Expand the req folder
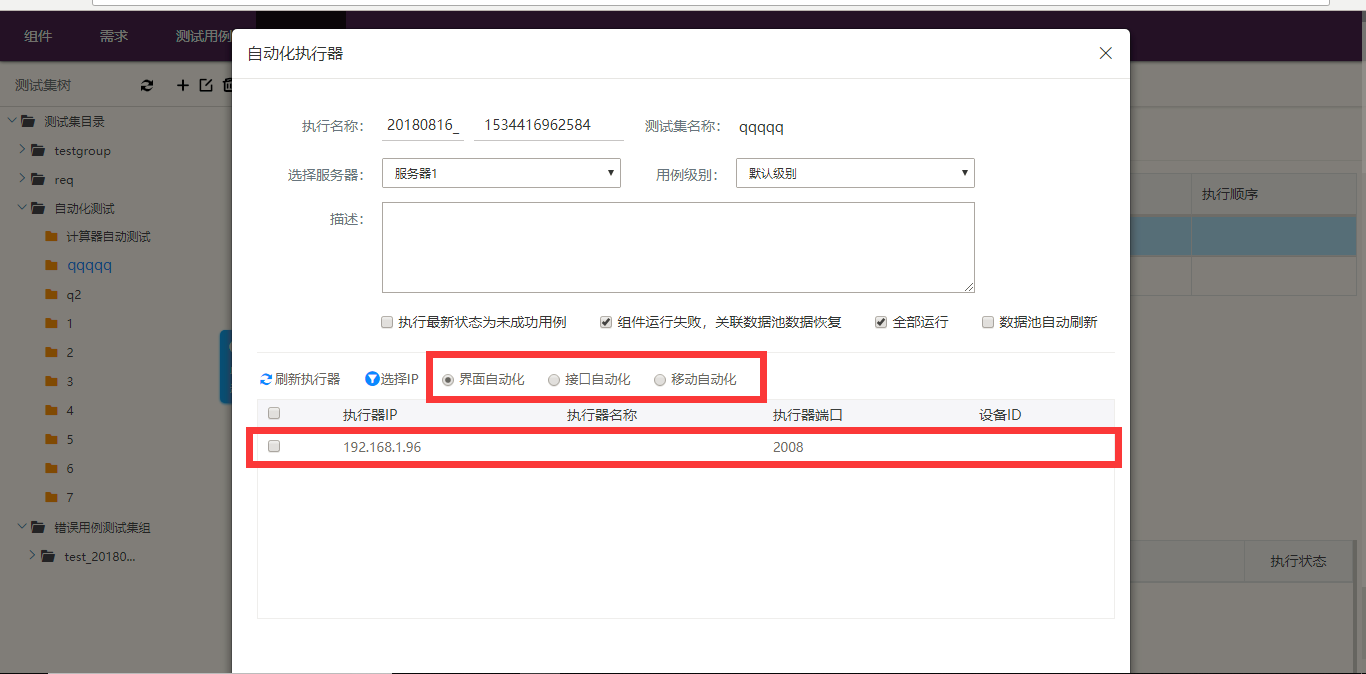1366x674 pixels. point(22,179)
